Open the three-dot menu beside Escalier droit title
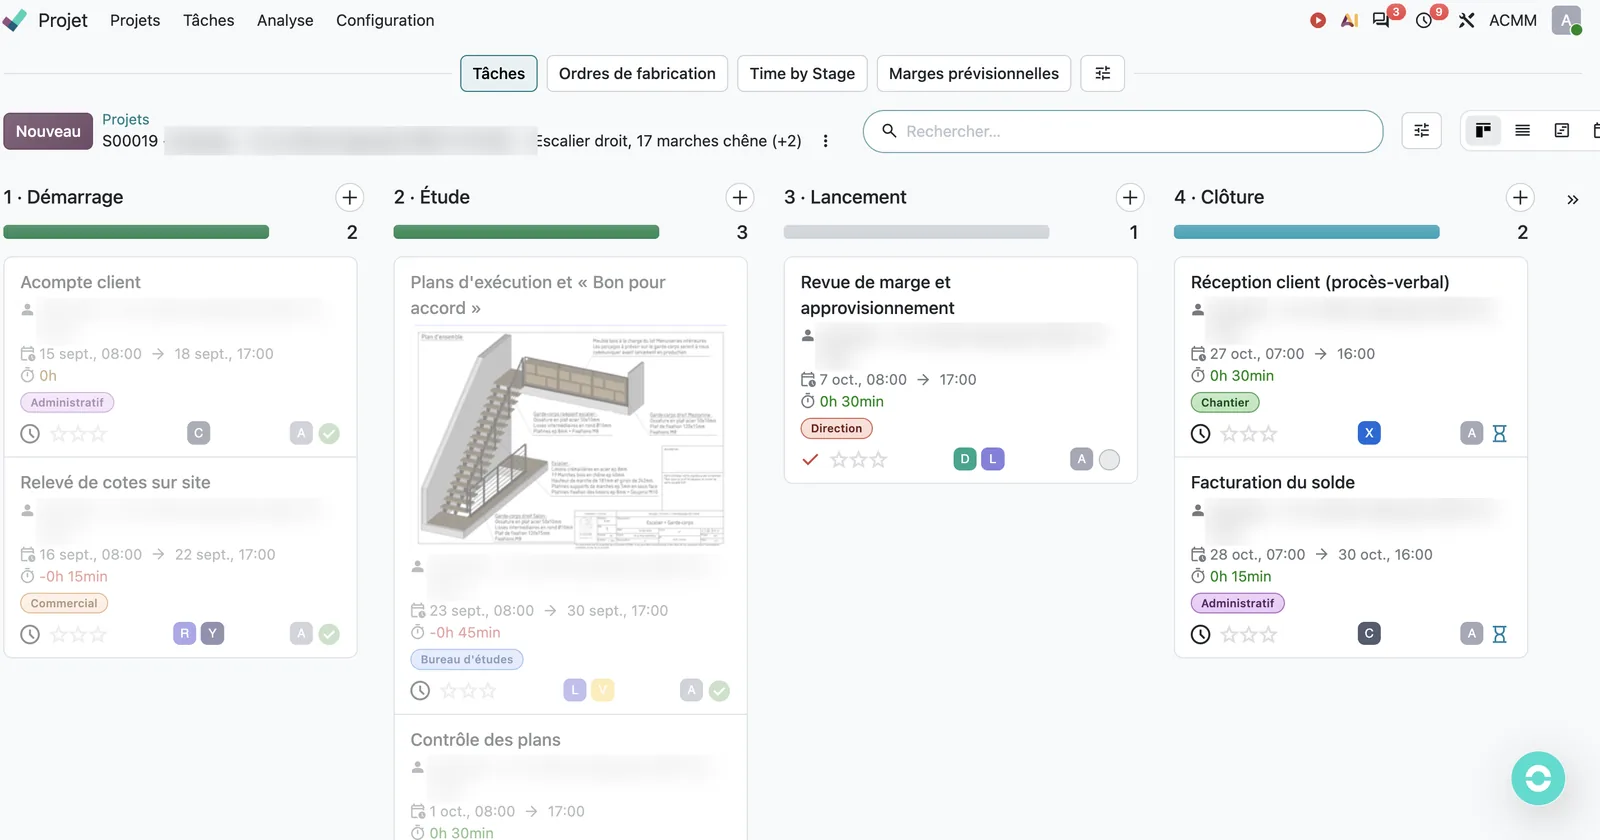 825,141
